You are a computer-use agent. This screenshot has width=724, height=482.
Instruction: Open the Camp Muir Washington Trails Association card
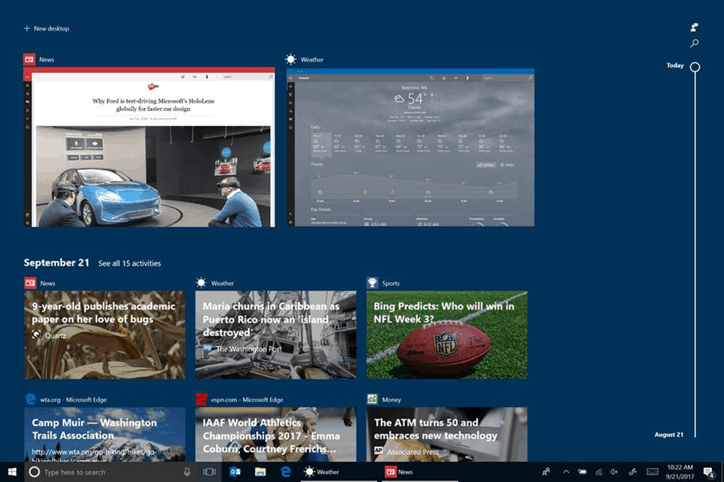105,434
